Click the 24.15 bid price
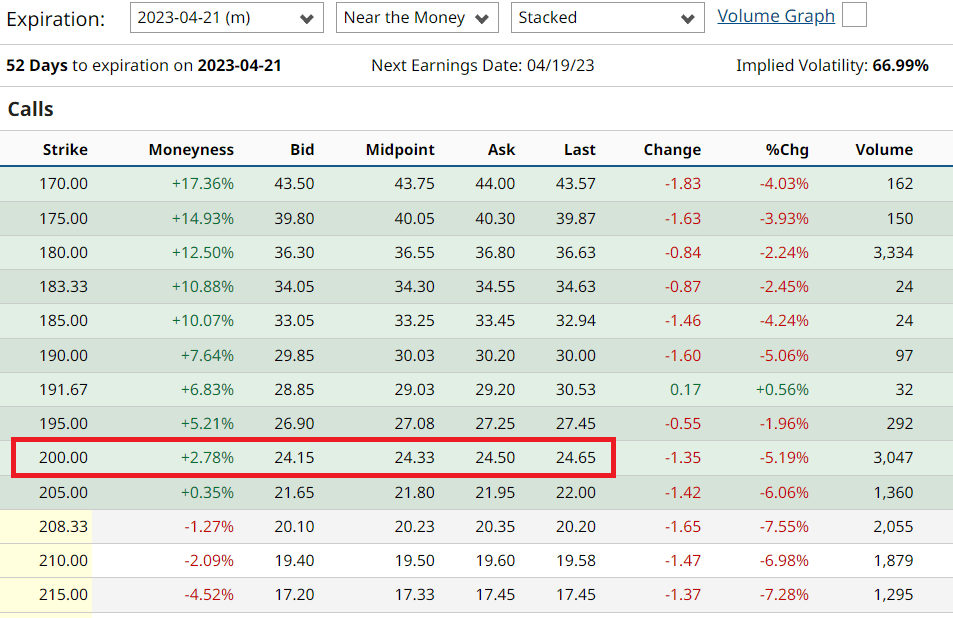The height and width of the screenshot is (618, 953). 294,458
